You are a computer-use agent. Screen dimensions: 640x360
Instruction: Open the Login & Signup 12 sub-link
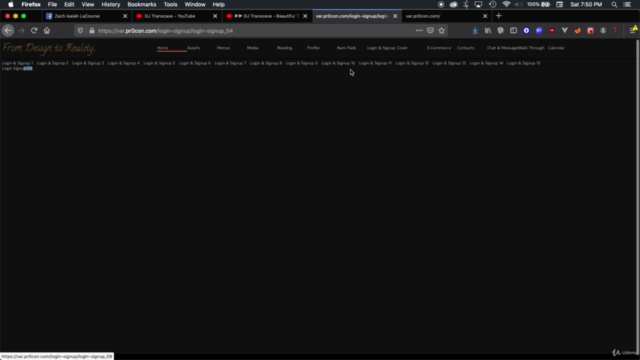412,63
